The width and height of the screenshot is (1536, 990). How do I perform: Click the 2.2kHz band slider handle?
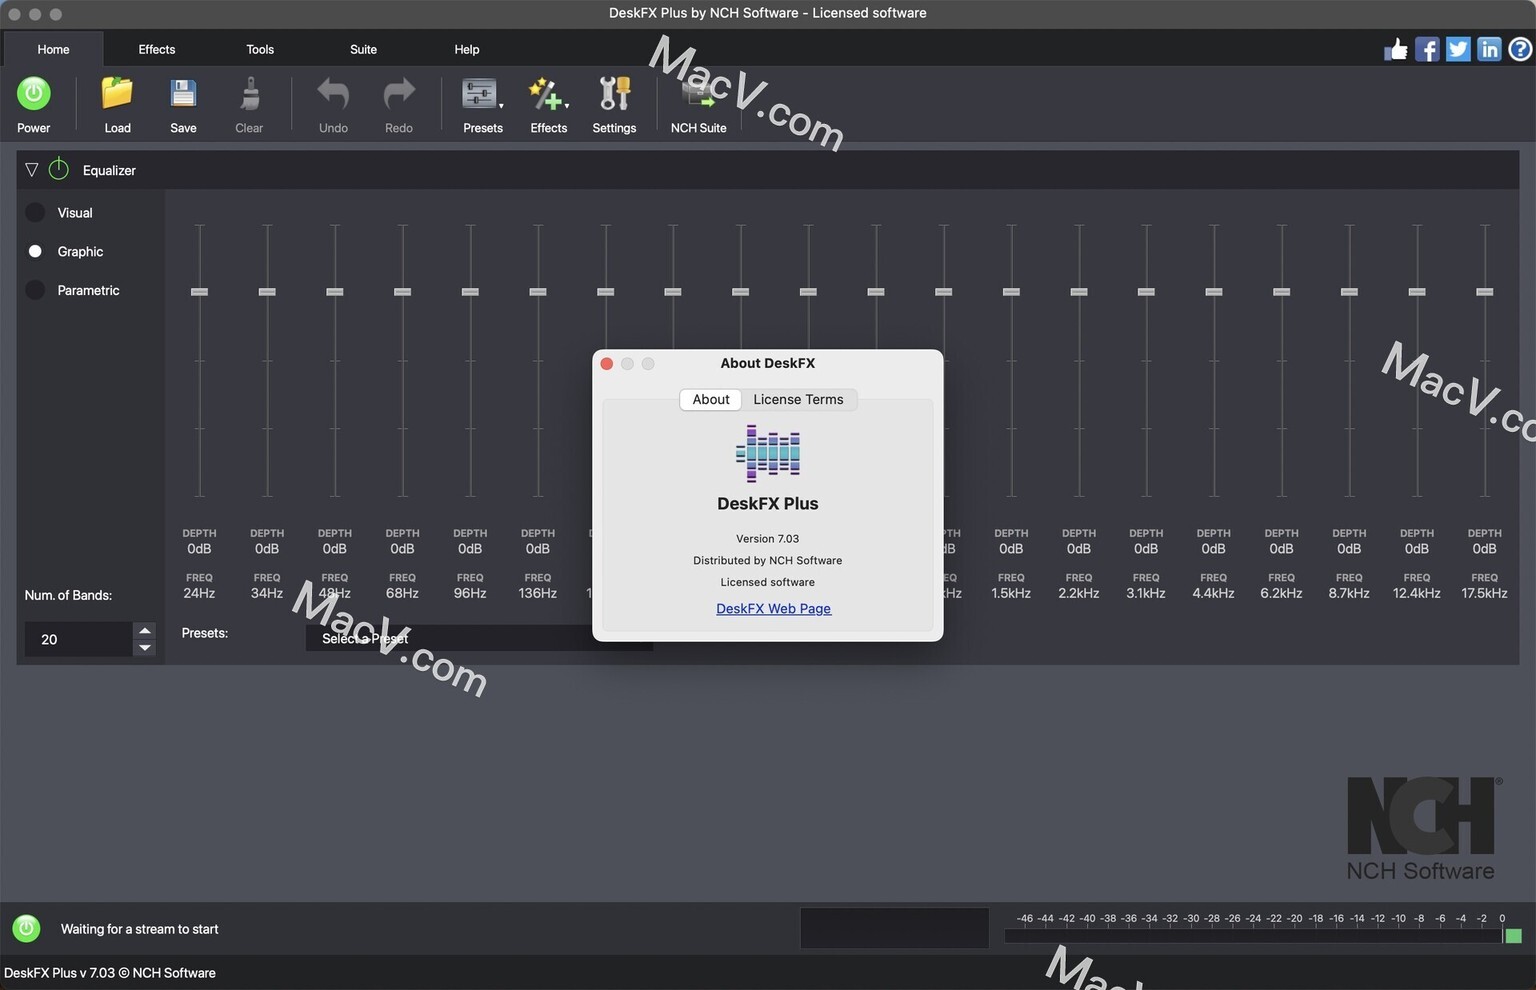(1079, 291)
